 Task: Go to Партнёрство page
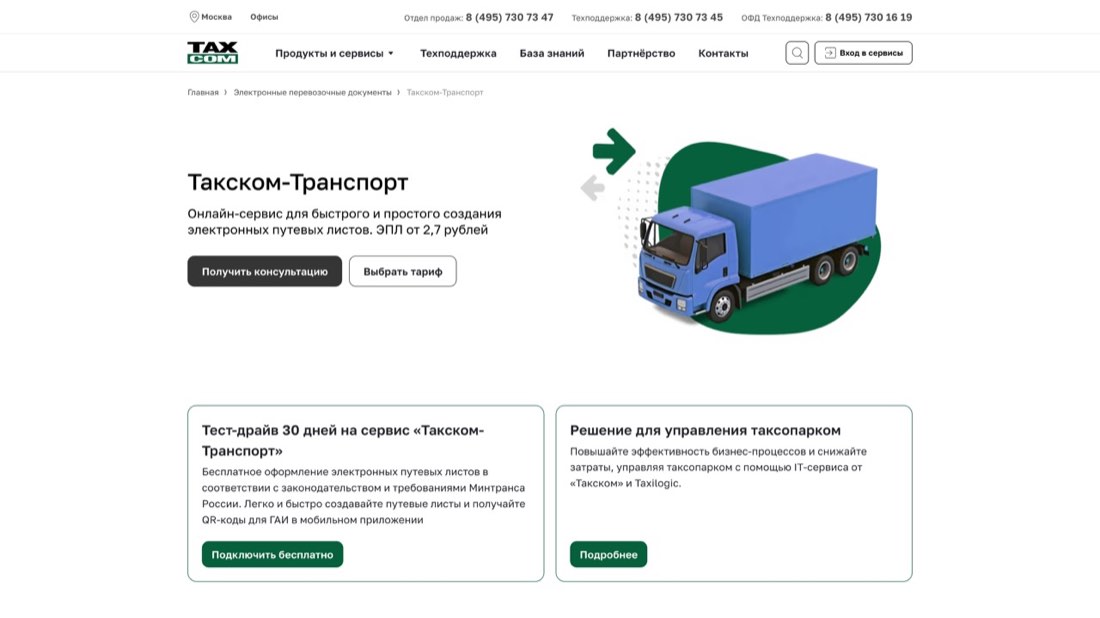[x=641, y=53]
